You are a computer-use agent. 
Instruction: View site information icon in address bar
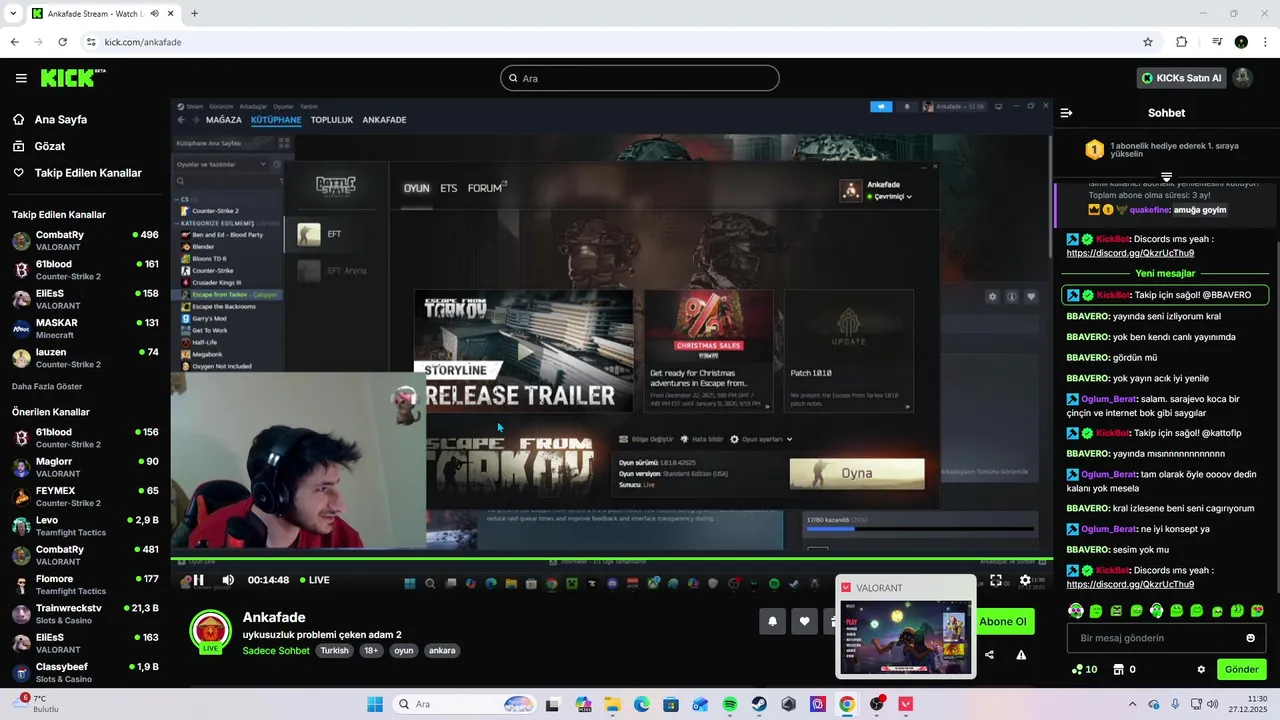pos(91,42)
